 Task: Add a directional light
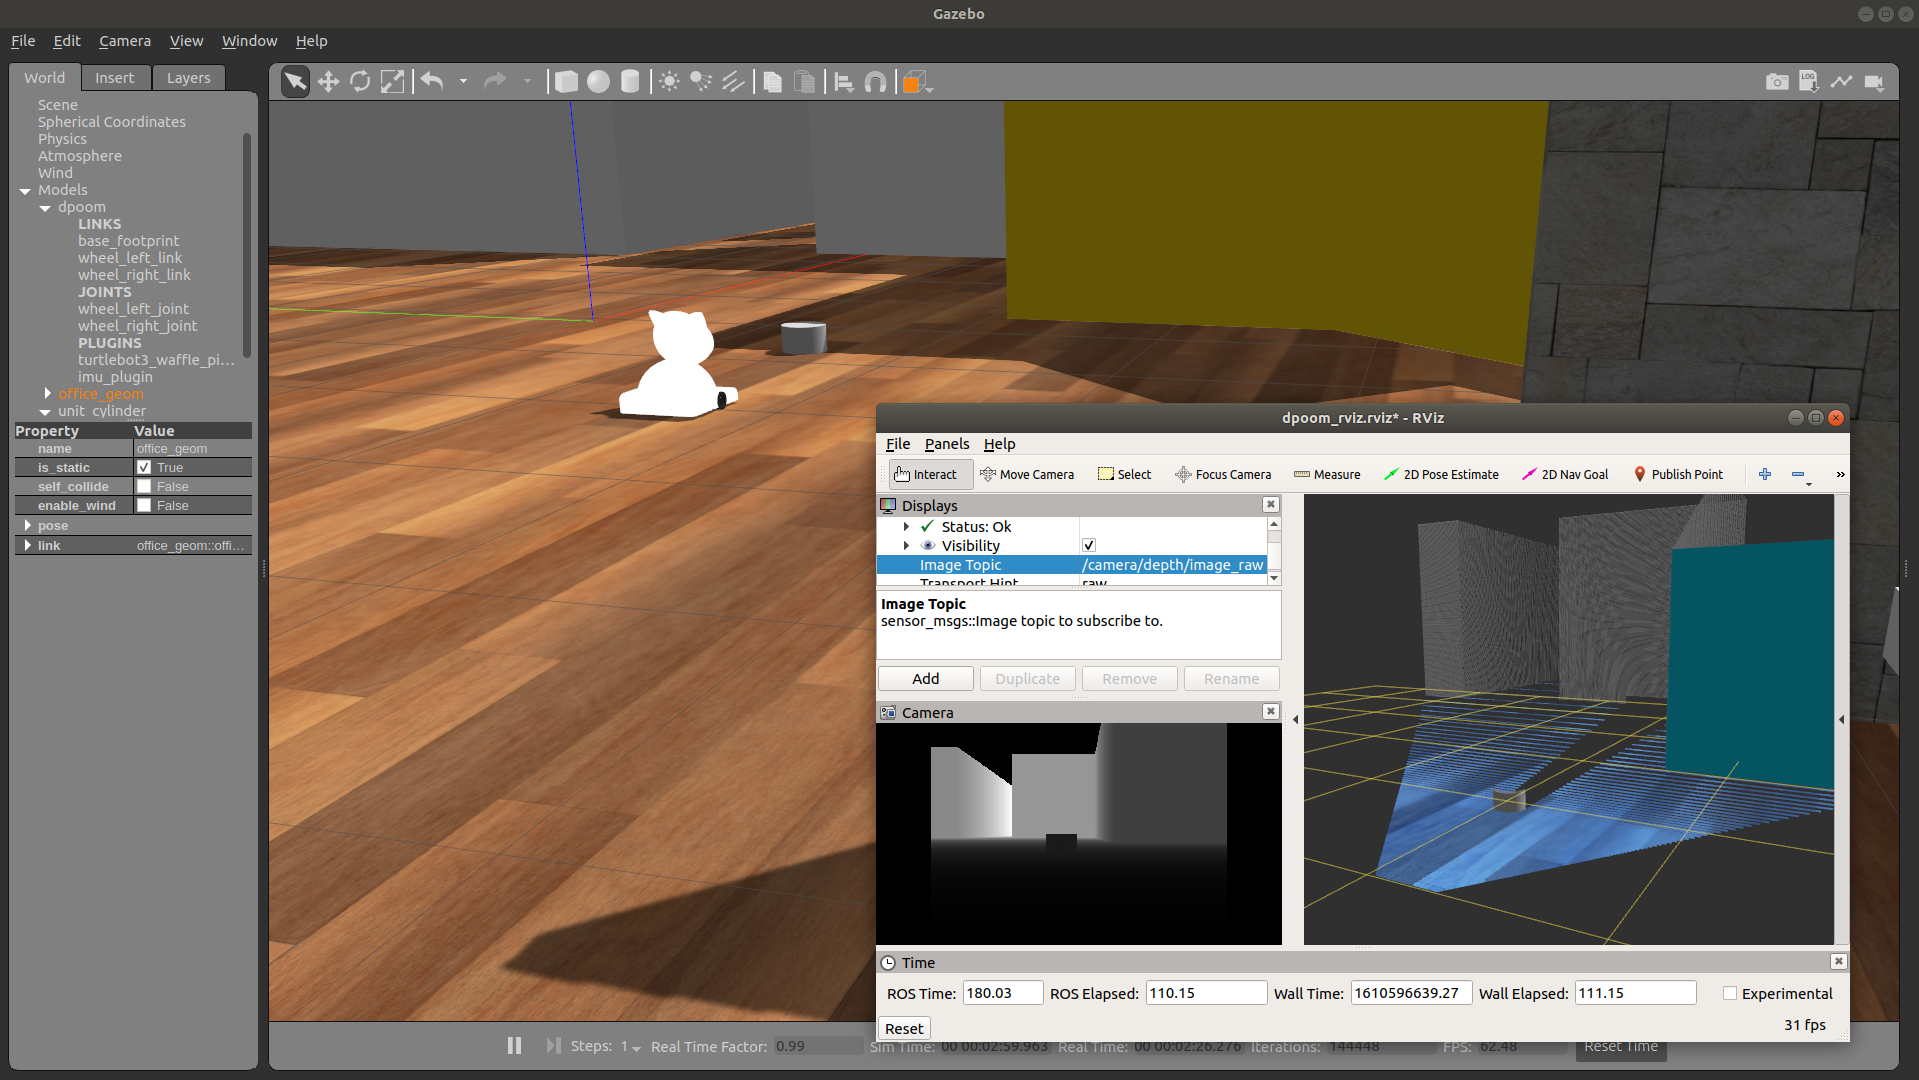[x=733, y=82]
